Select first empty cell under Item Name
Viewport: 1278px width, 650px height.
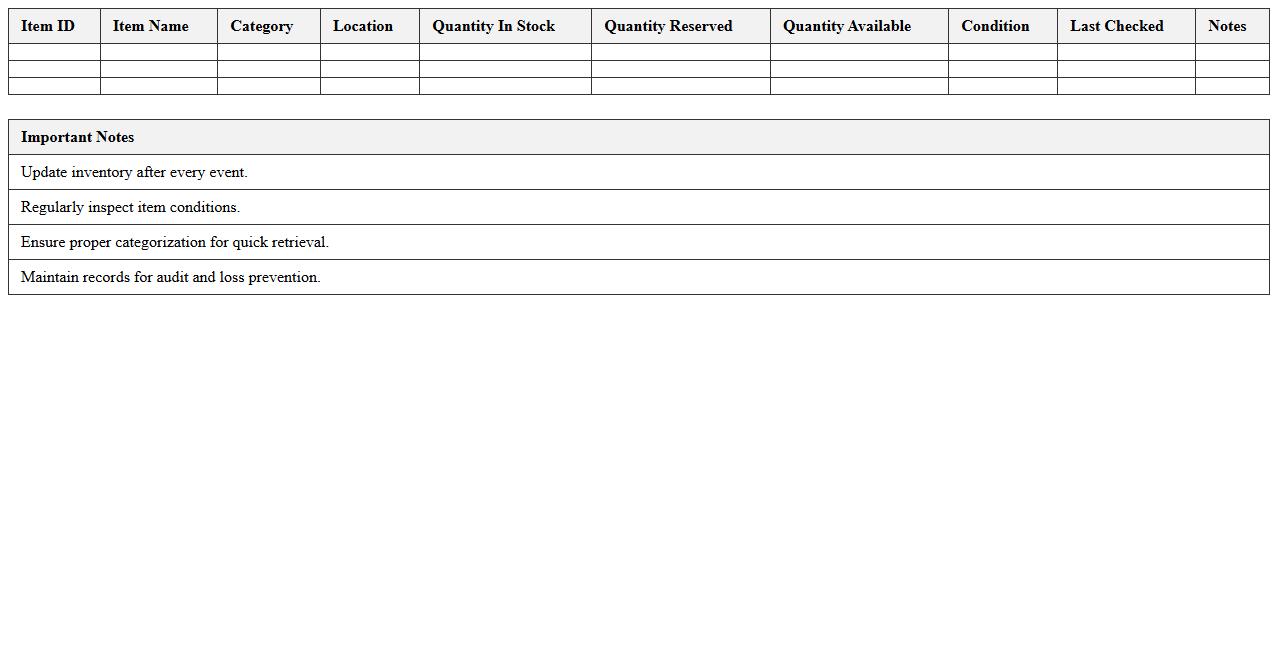coord(159,52)
